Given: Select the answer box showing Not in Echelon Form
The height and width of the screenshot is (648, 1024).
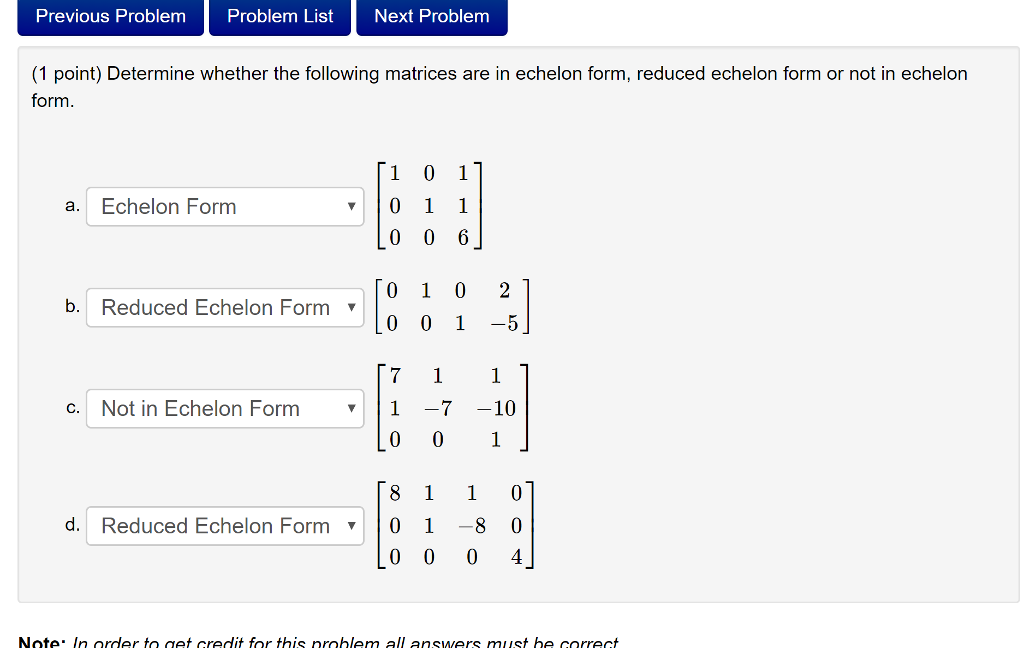Looking at the screenshot, I should pyautogui.click(x=225, y=408).
